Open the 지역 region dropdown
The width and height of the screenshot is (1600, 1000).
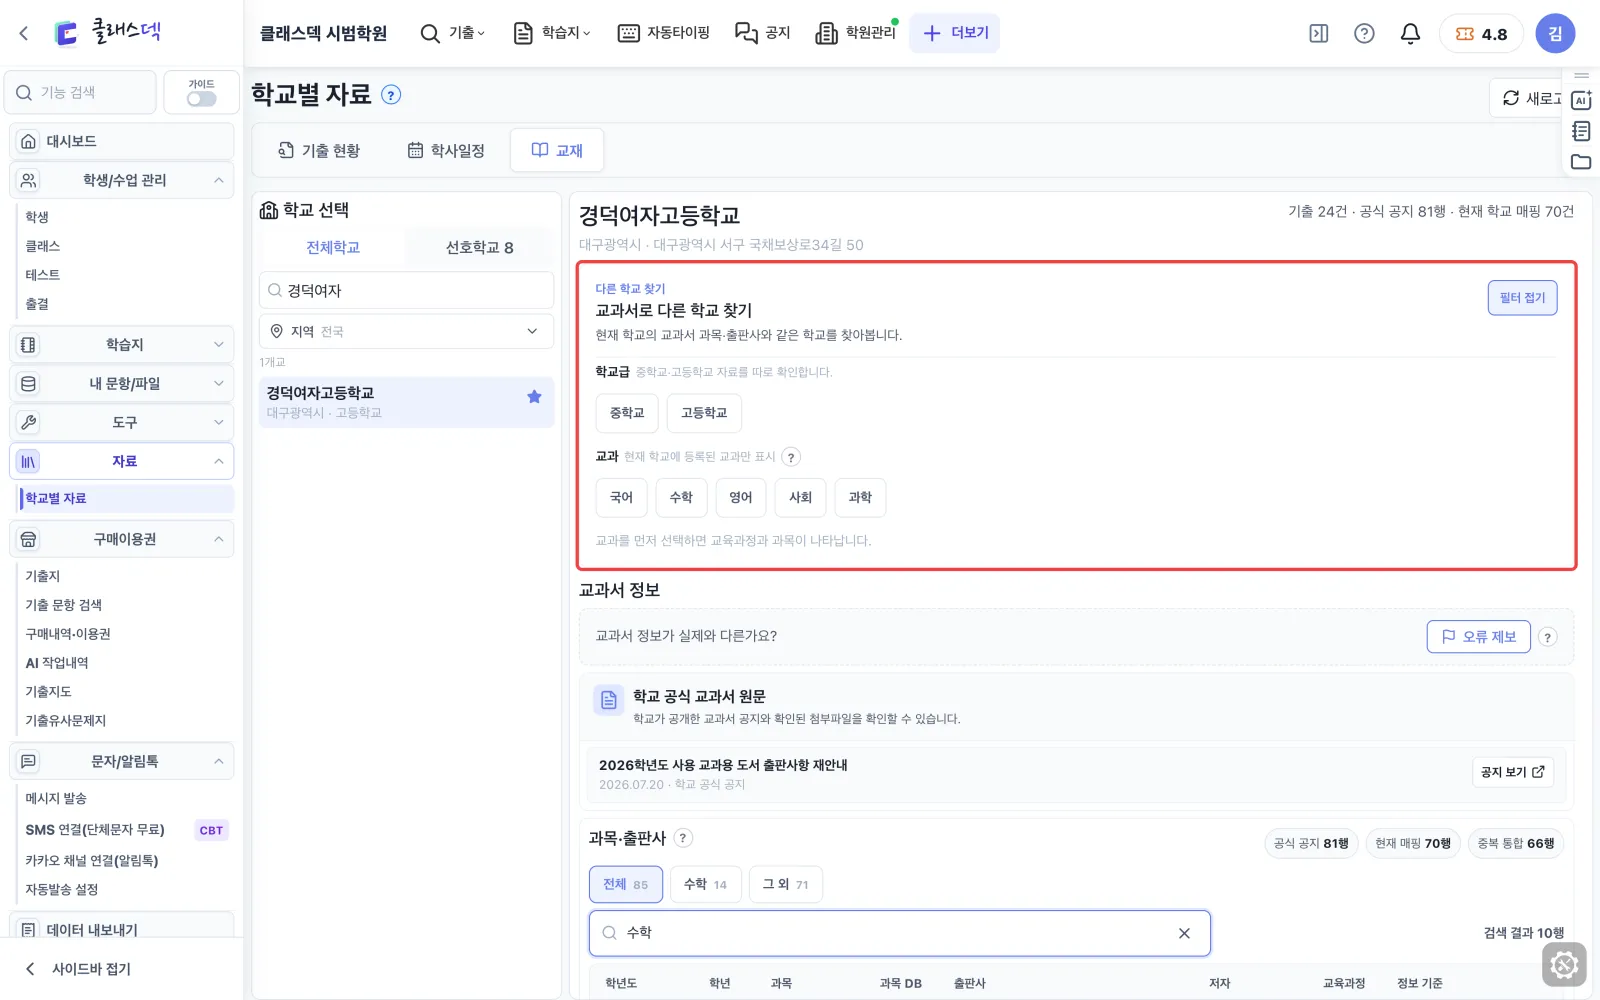pos(406,331)
